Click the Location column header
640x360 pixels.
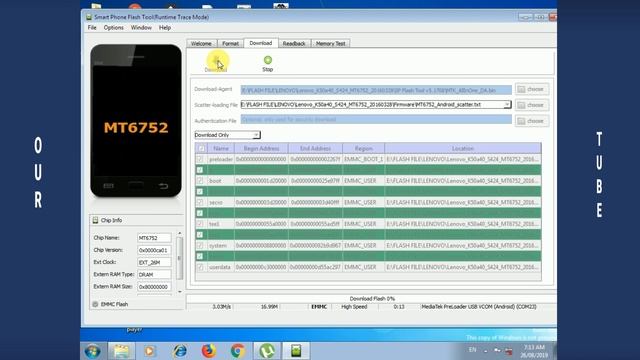click(x=463, y=149)
